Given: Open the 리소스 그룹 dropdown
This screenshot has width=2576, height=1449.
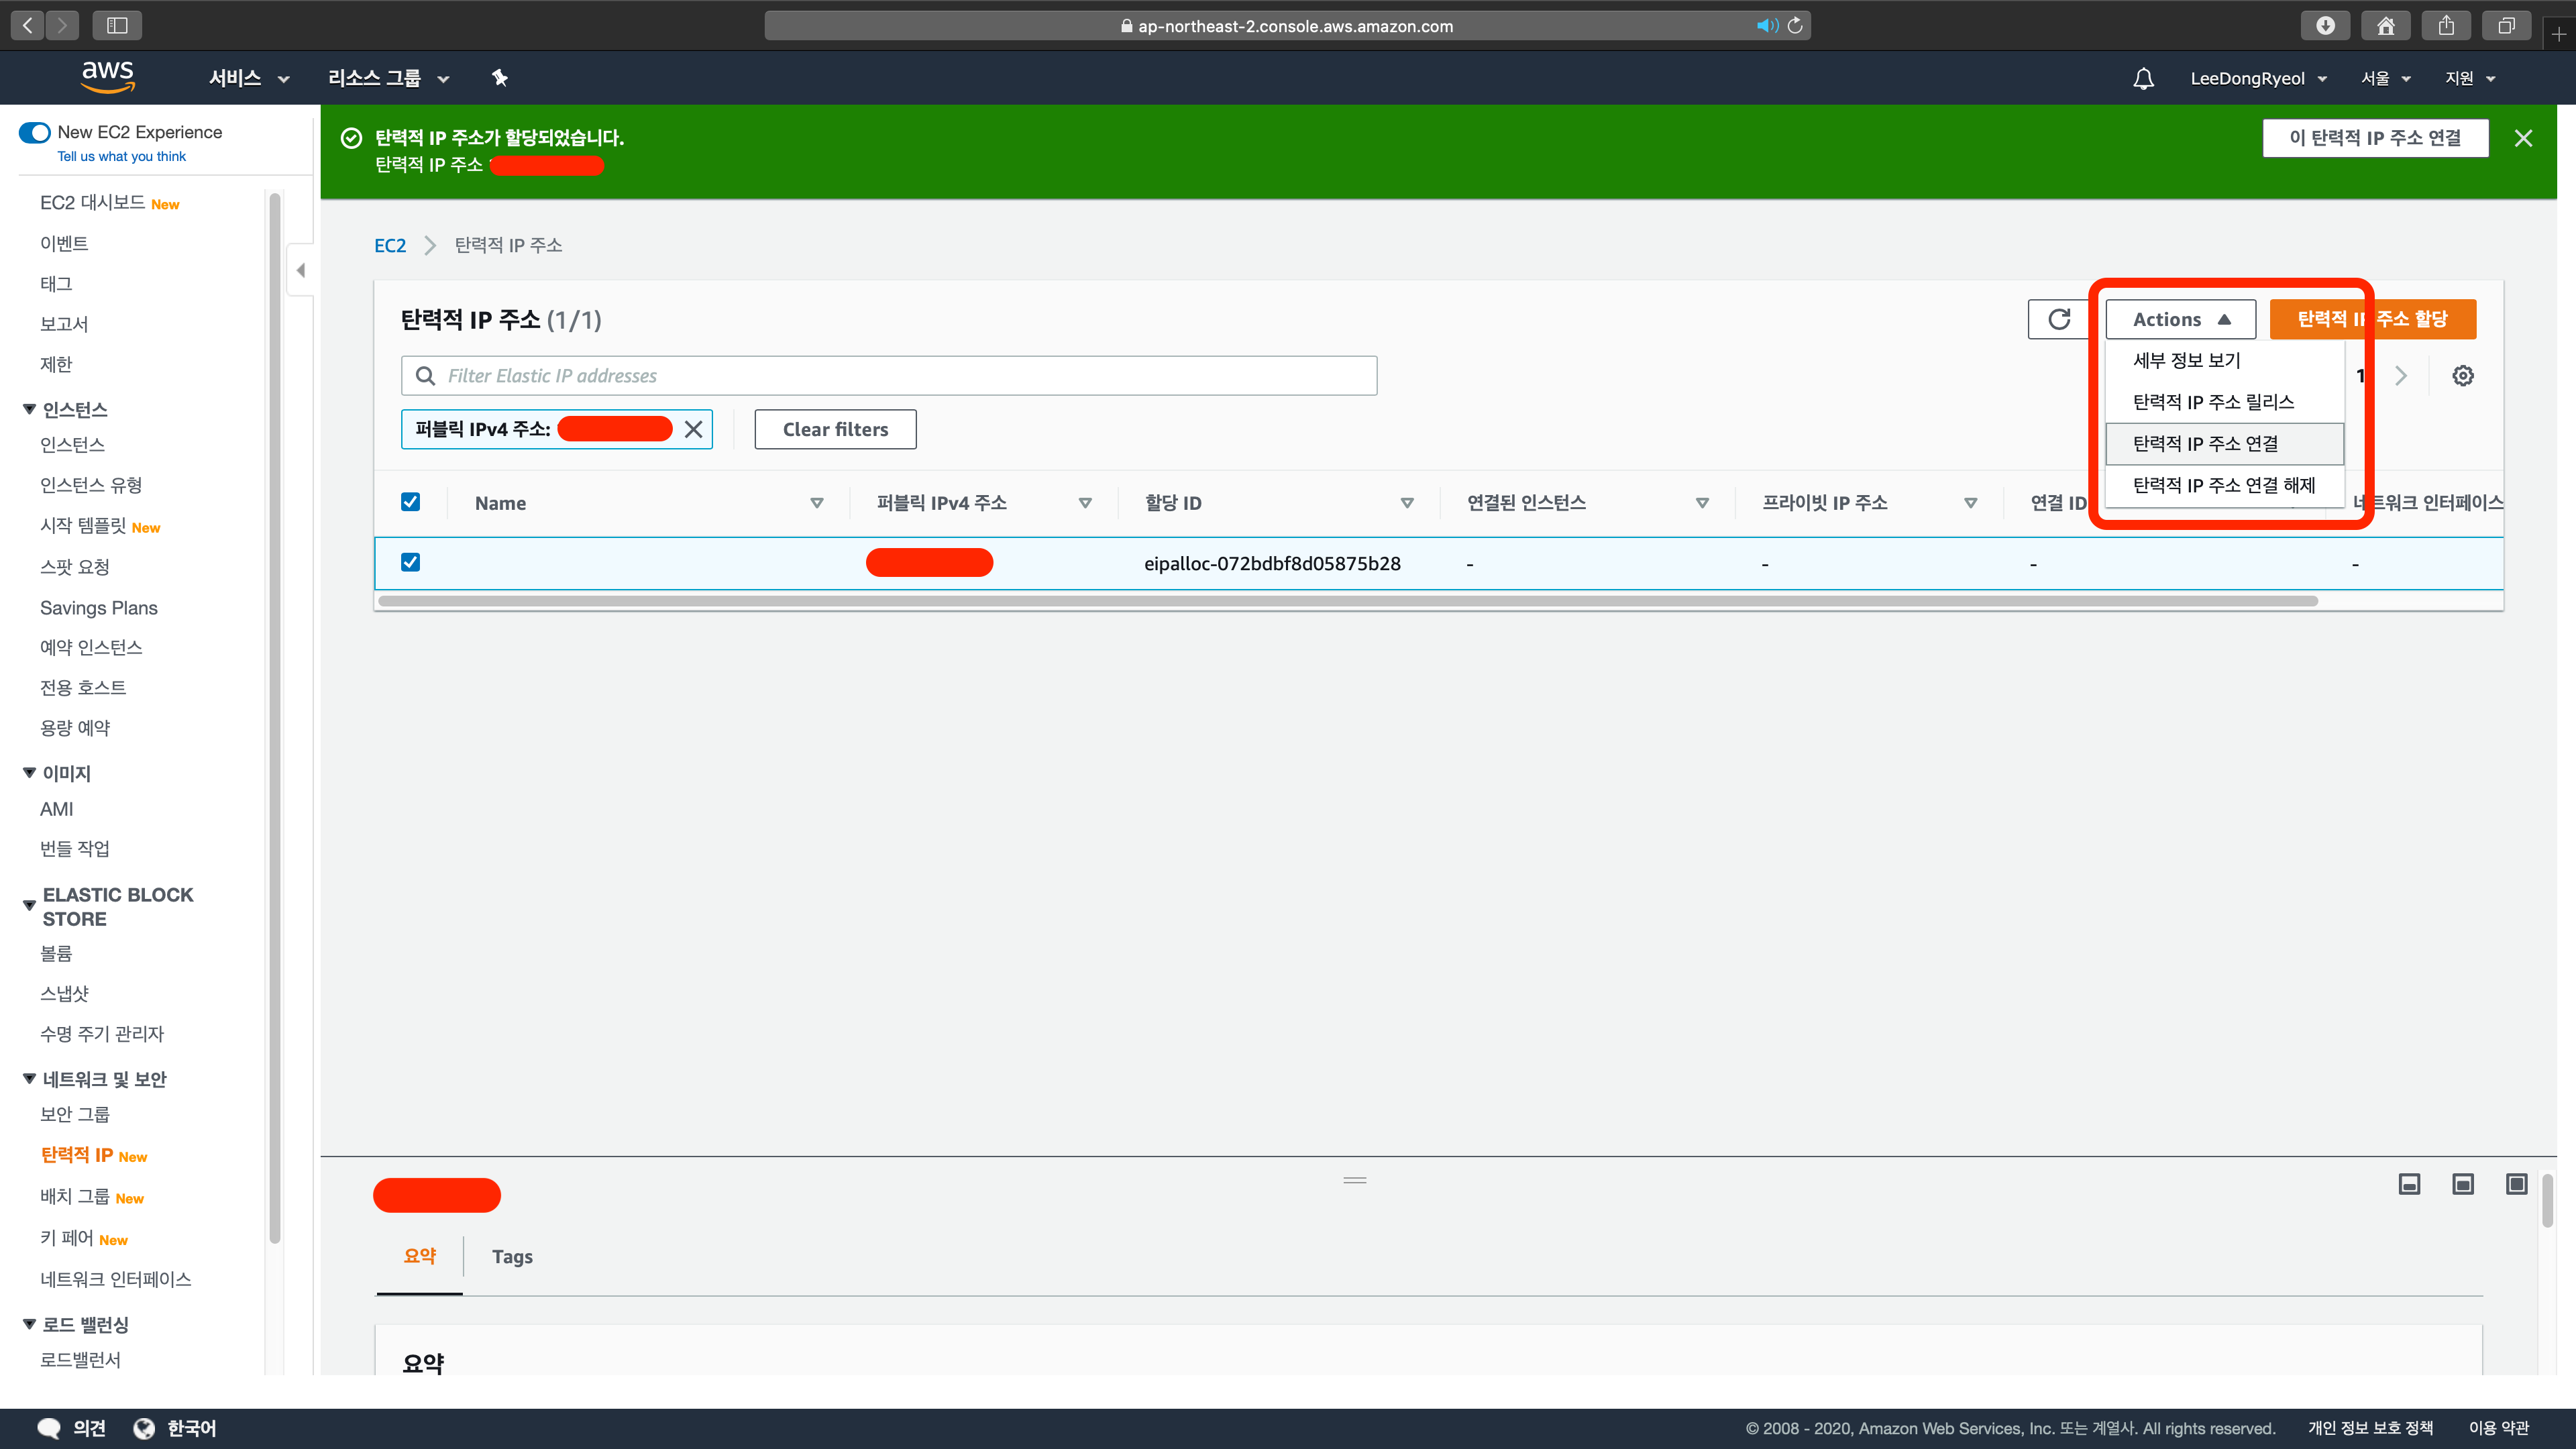Looking at the screenshot, I should click(389, 78).
